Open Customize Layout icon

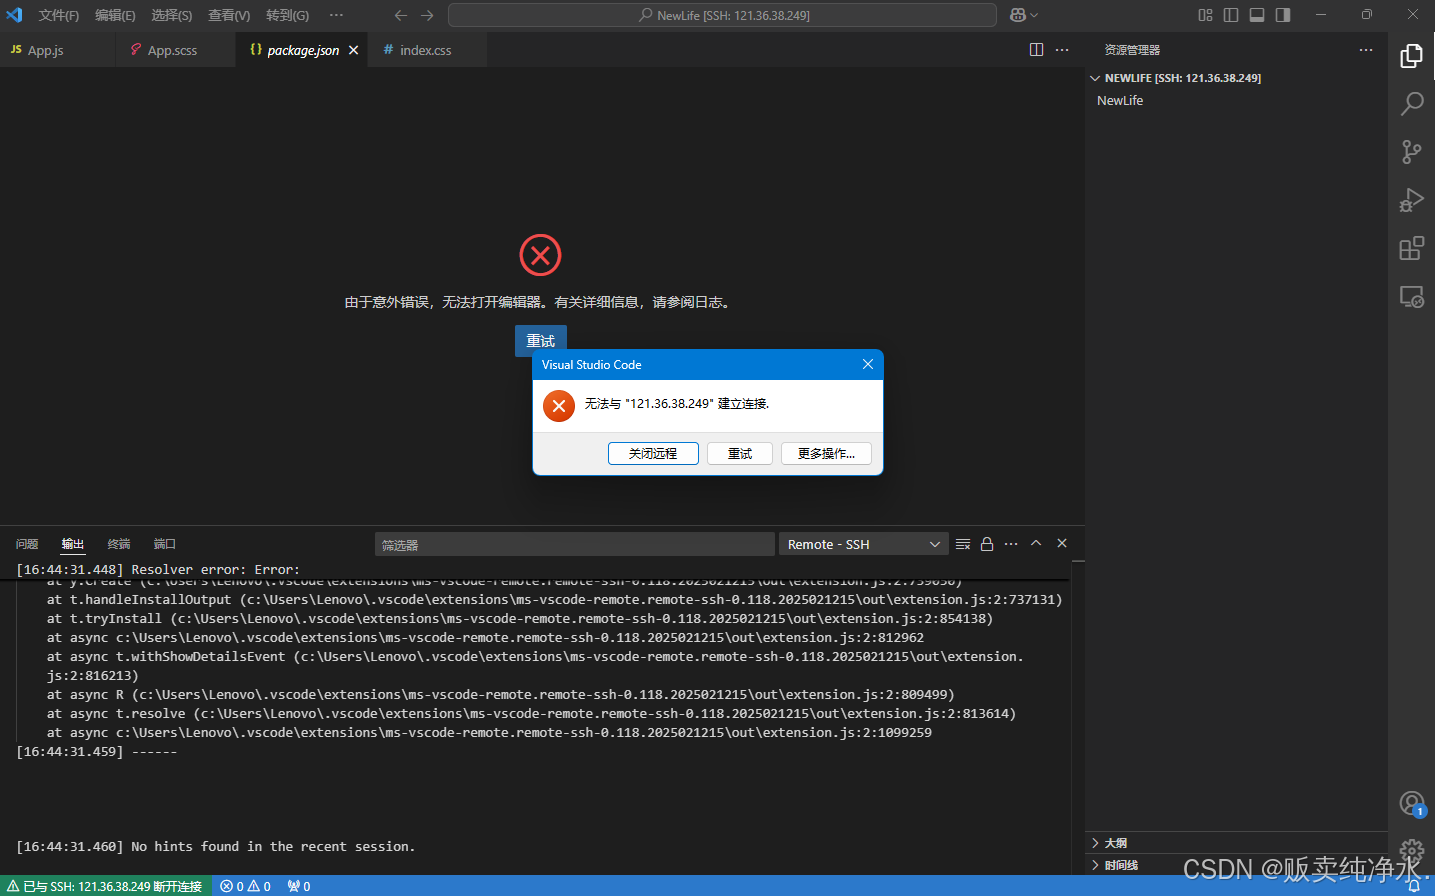pyautogui.click(x=1205, y=15)
